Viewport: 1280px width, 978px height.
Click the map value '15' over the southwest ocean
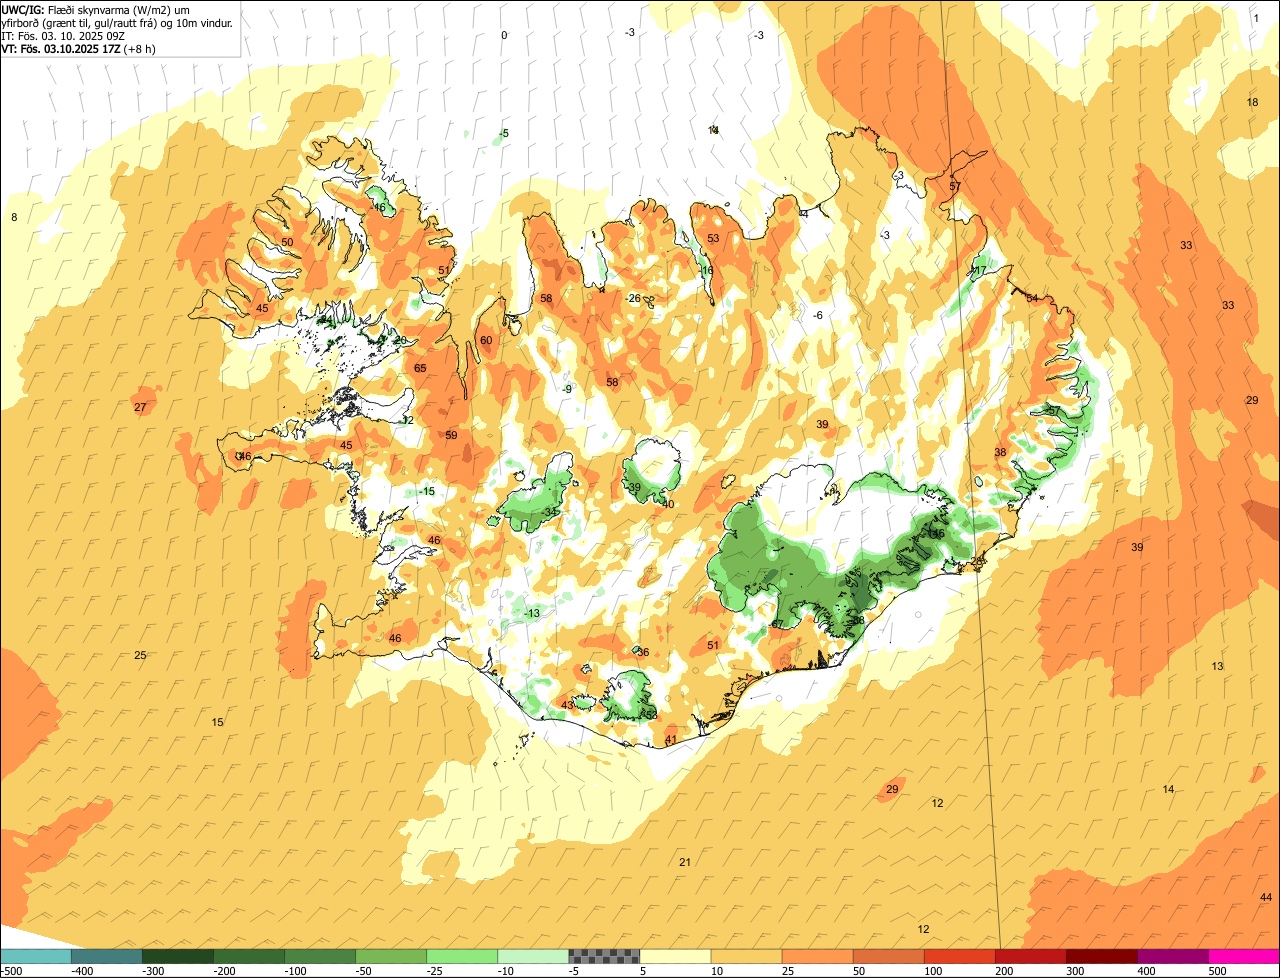click(217, 722)
